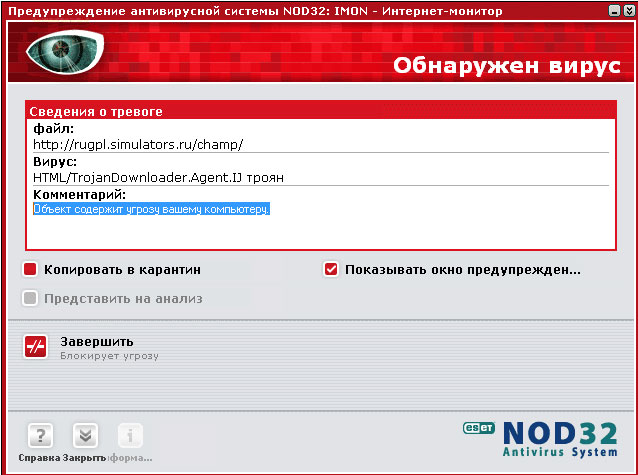Click the Обнаружен вирус banner heading
Image resolution: width=638 pixels, height=475 pixels.
(x=506, y=66)
